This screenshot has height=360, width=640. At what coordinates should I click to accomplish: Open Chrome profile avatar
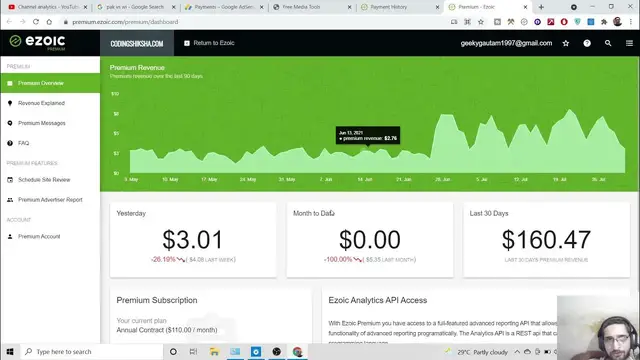(x=618, y=22)
